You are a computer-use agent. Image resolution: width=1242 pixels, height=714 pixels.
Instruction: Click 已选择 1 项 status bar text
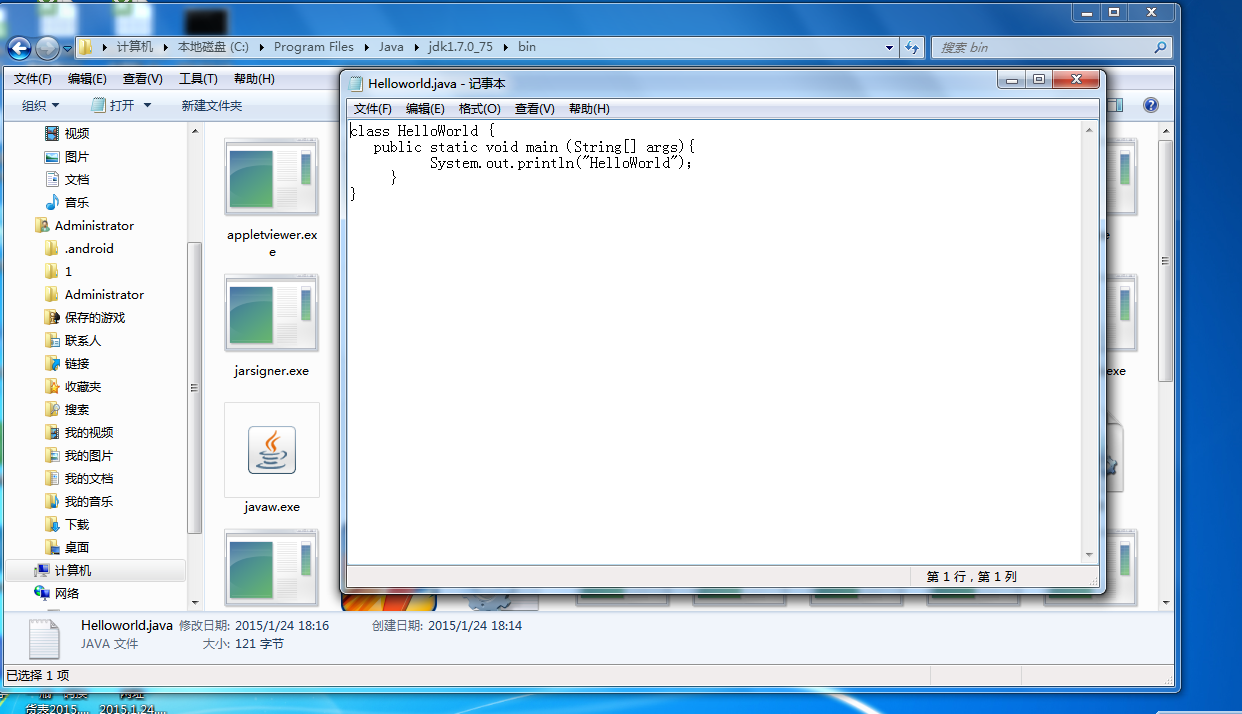pyautogui.click(x=38, y=676)
